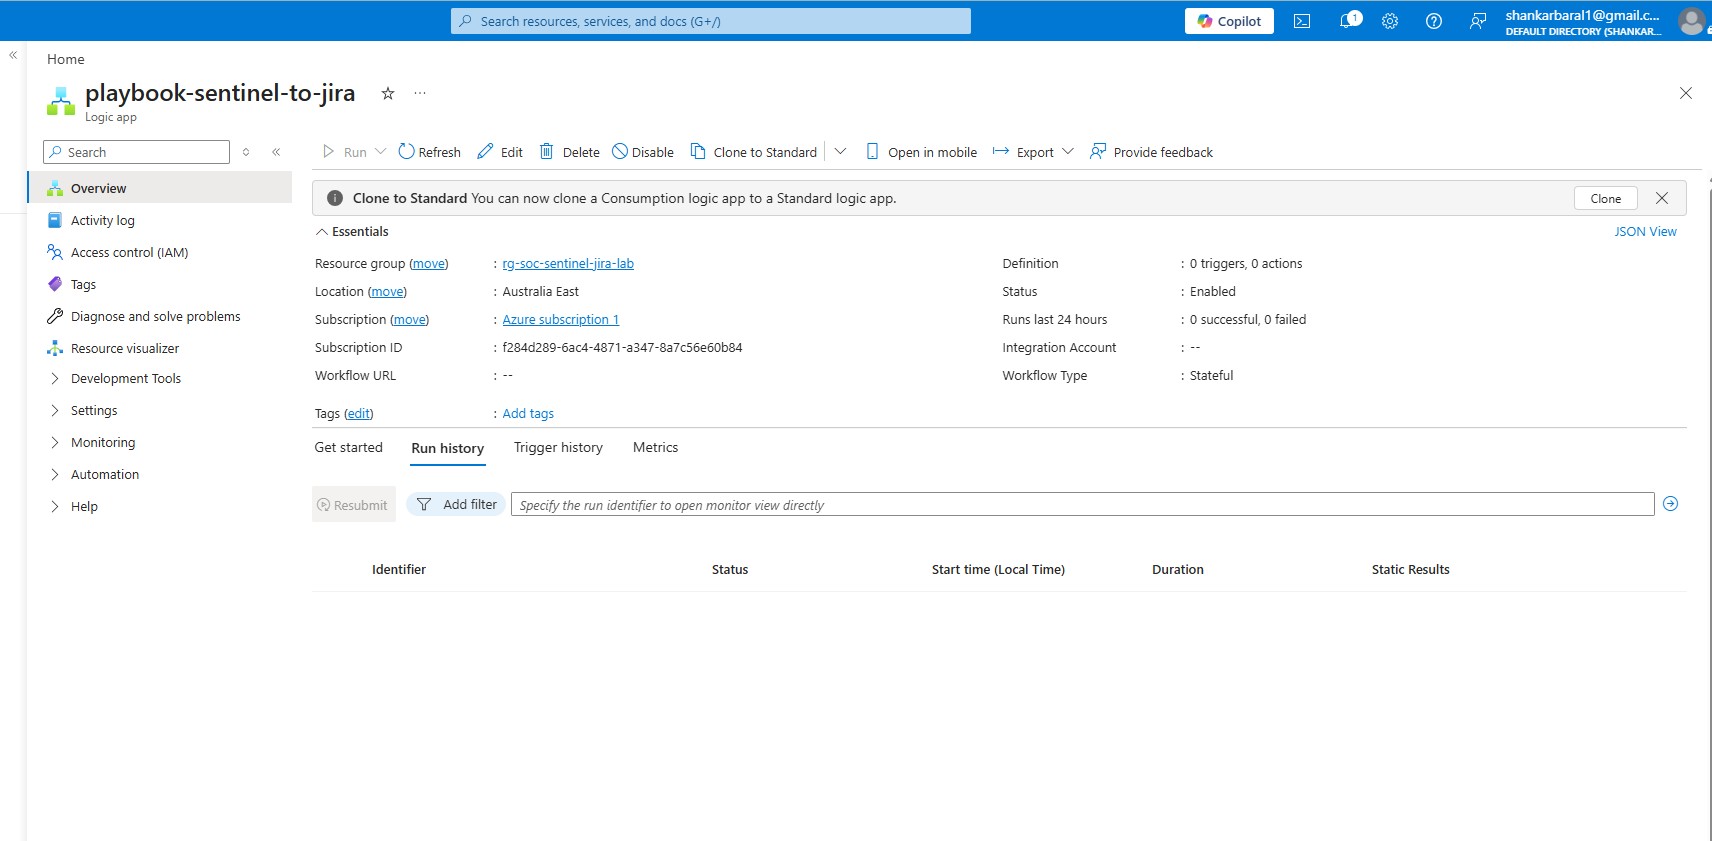1712x841 pixels.
Task: Click the Subscription ID value
Action: pyautogui.click(x=622, y=348)
